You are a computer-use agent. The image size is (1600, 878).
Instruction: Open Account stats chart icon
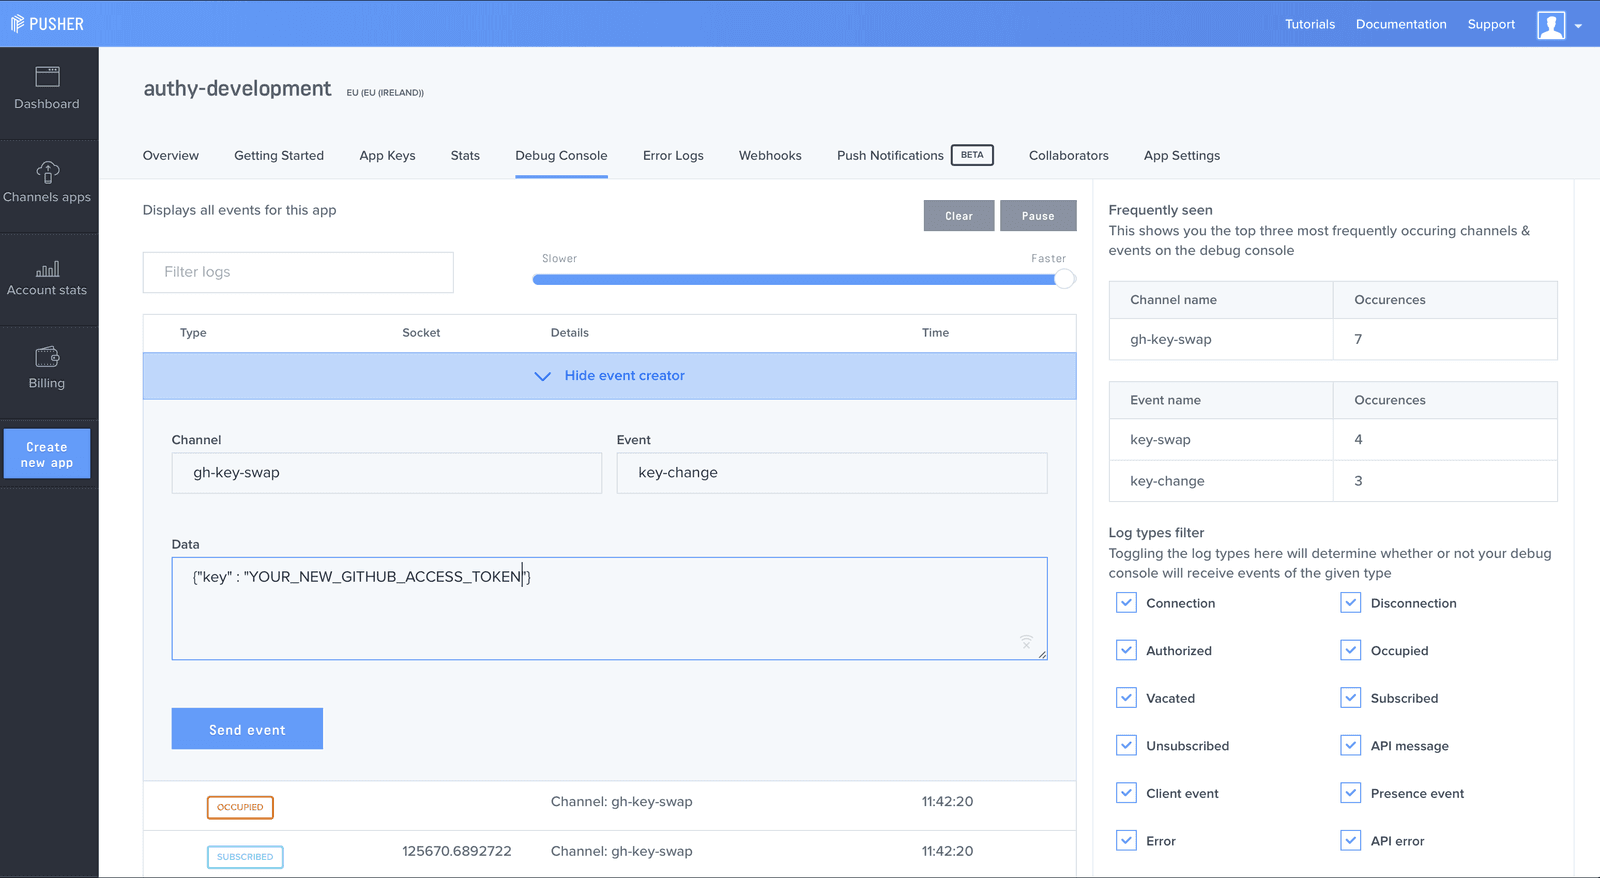[47, 269]
